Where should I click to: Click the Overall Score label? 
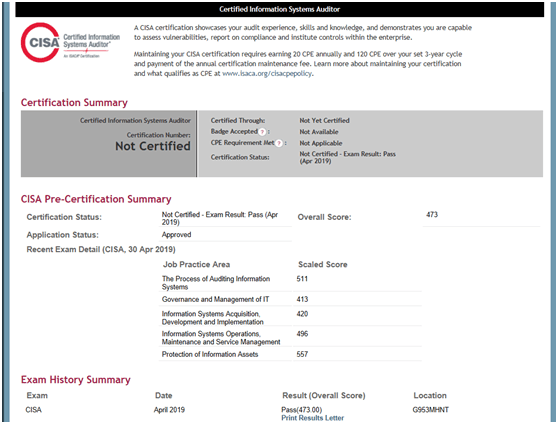tap(324, 217)
